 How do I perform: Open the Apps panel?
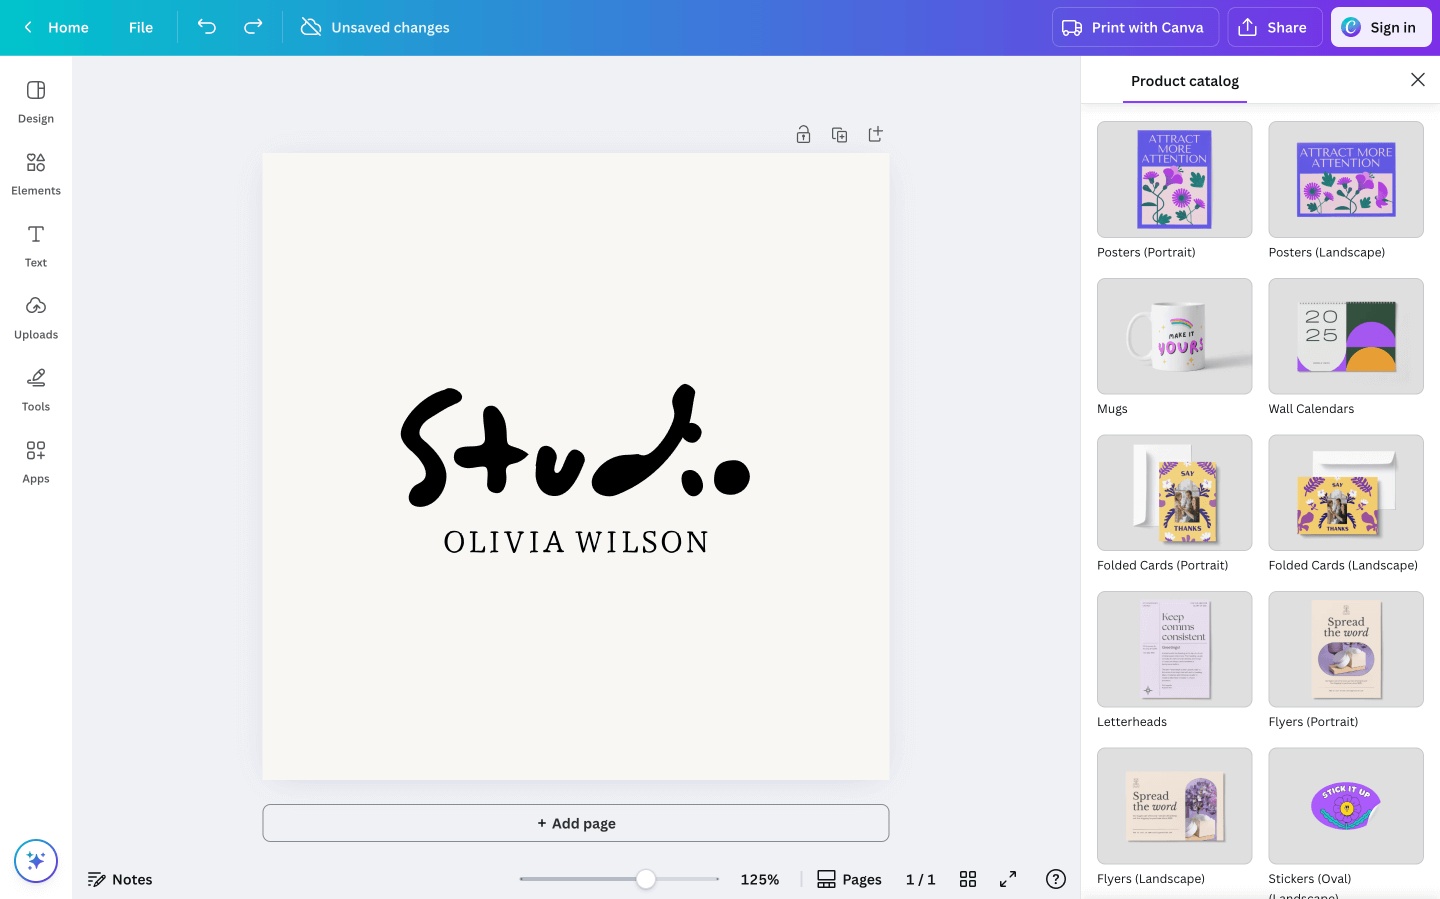[x=35, y=461]
